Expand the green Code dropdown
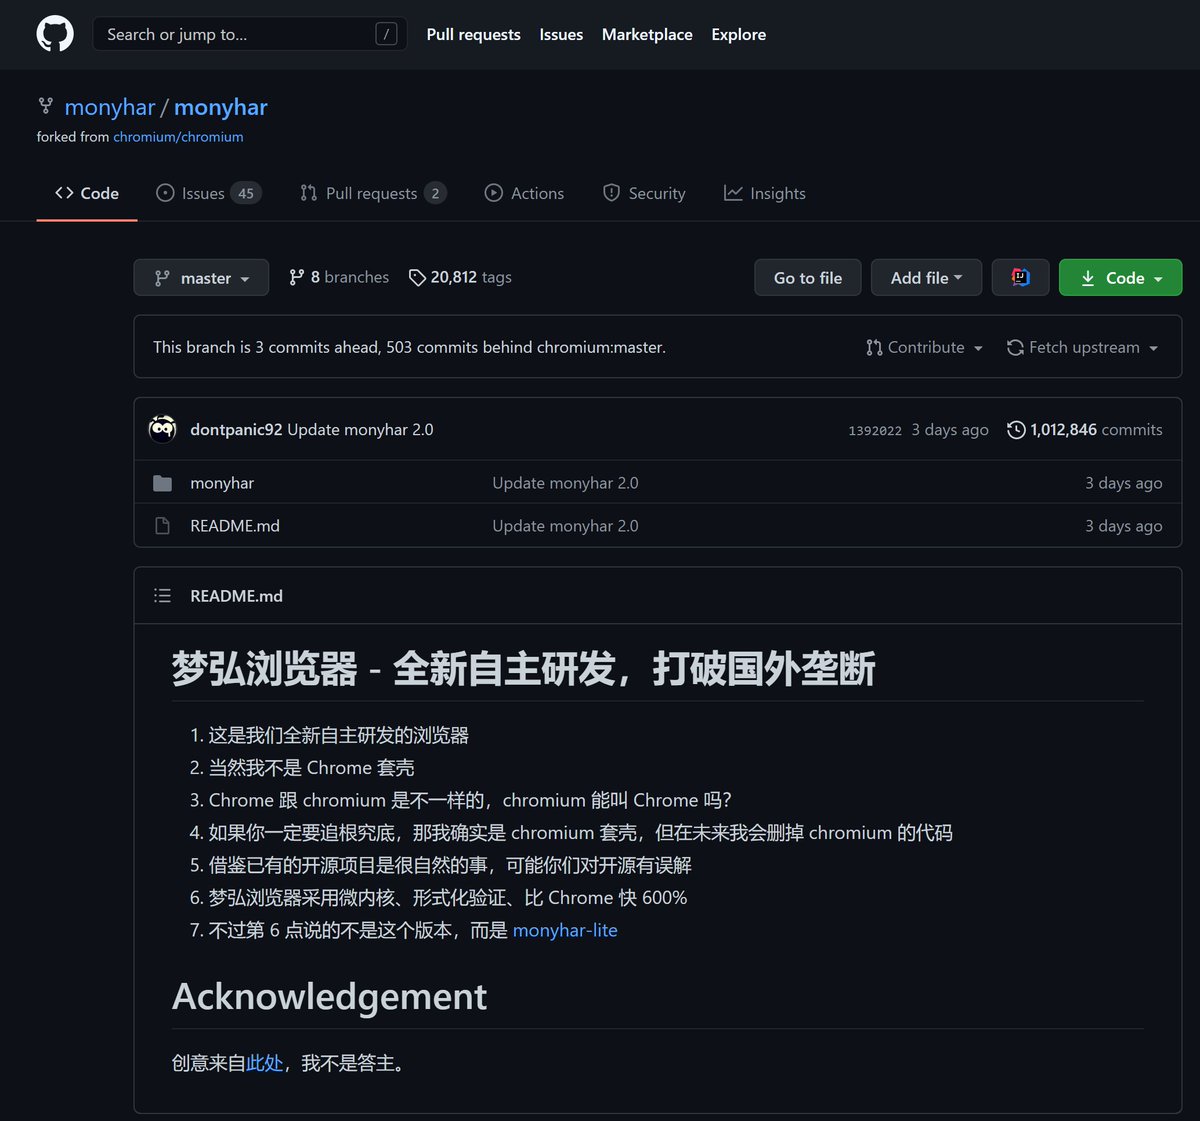Screen dimensions: 1200x1121 (1120, 278)
